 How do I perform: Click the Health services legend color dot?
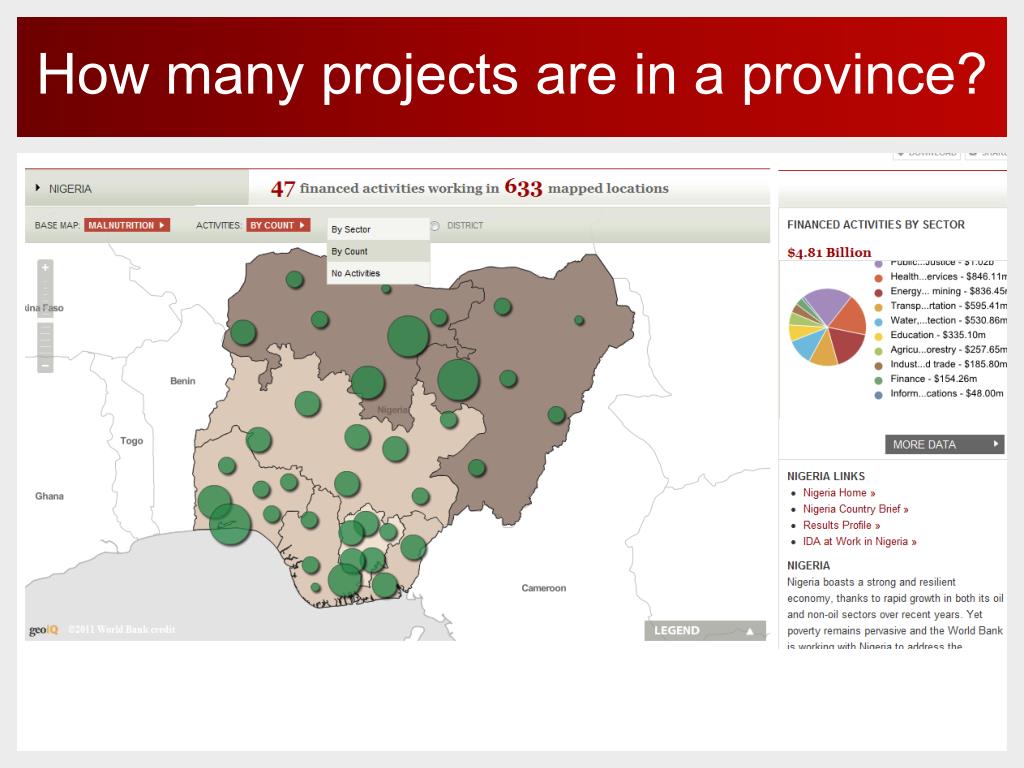point(878,277)
